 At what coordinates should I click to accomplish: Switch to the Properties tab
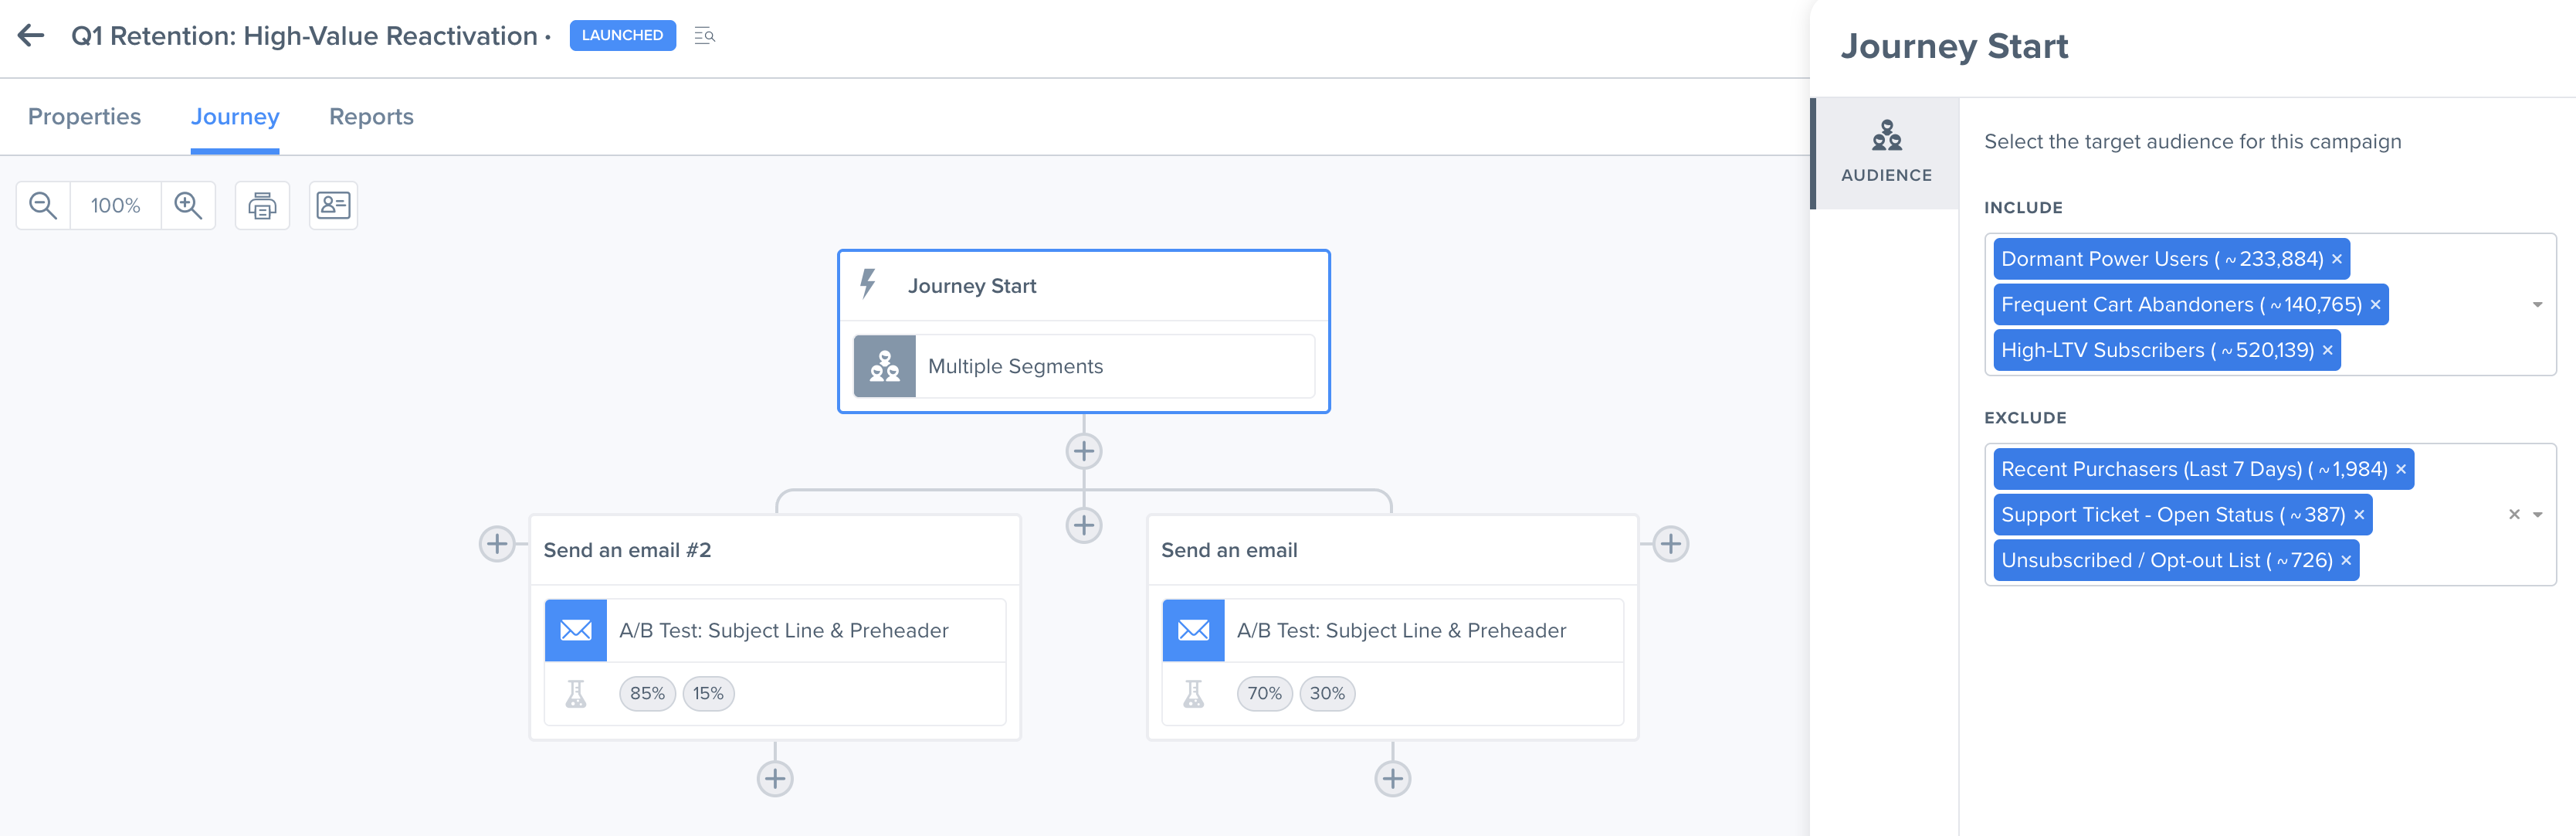[84, 117]
